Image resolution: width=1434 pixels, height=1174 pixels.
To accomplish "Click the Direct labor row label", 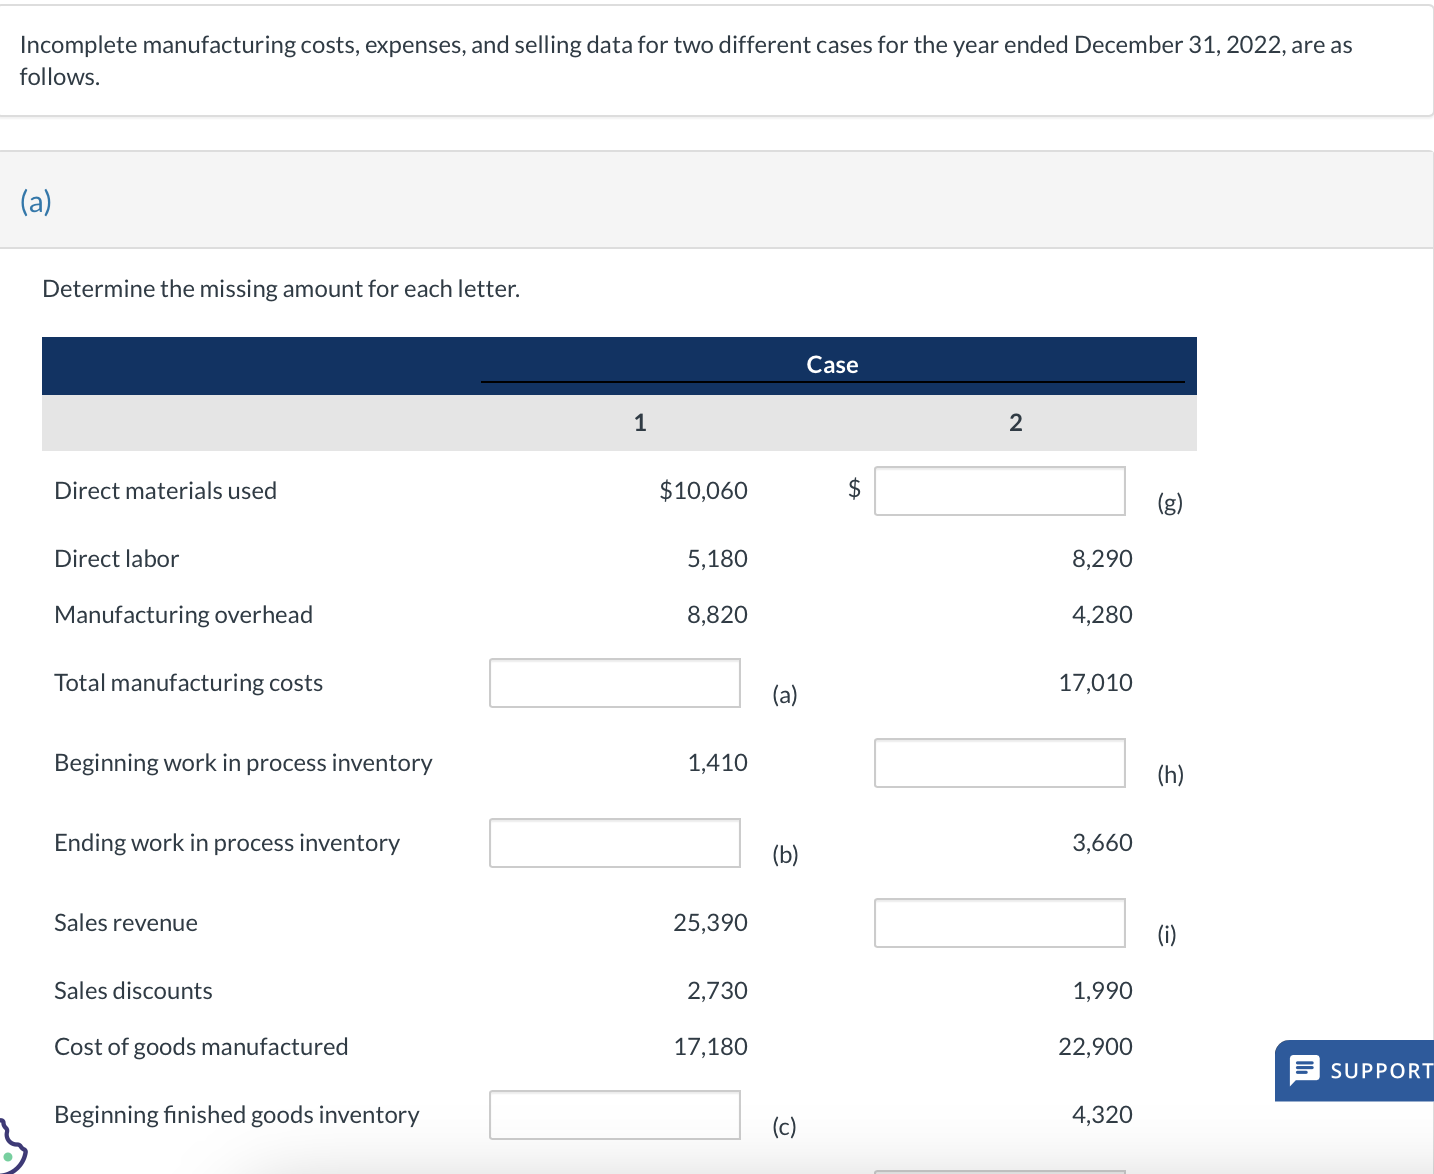I will pos(116,558).
